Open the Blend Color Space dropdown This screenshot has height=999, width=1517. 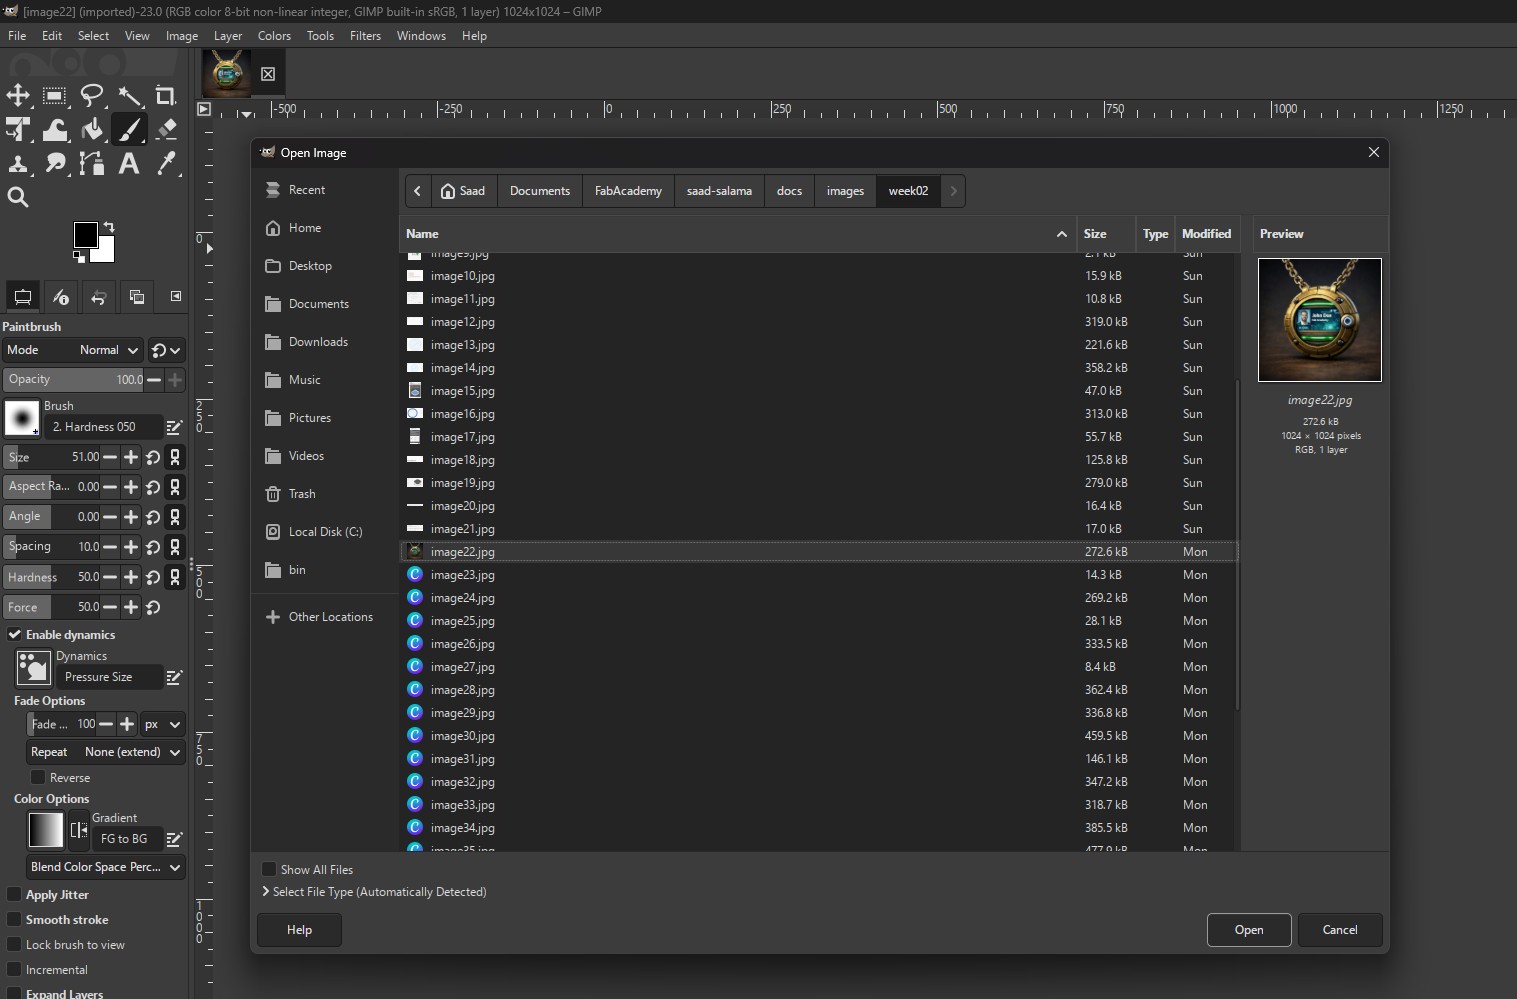coord(107,867)
